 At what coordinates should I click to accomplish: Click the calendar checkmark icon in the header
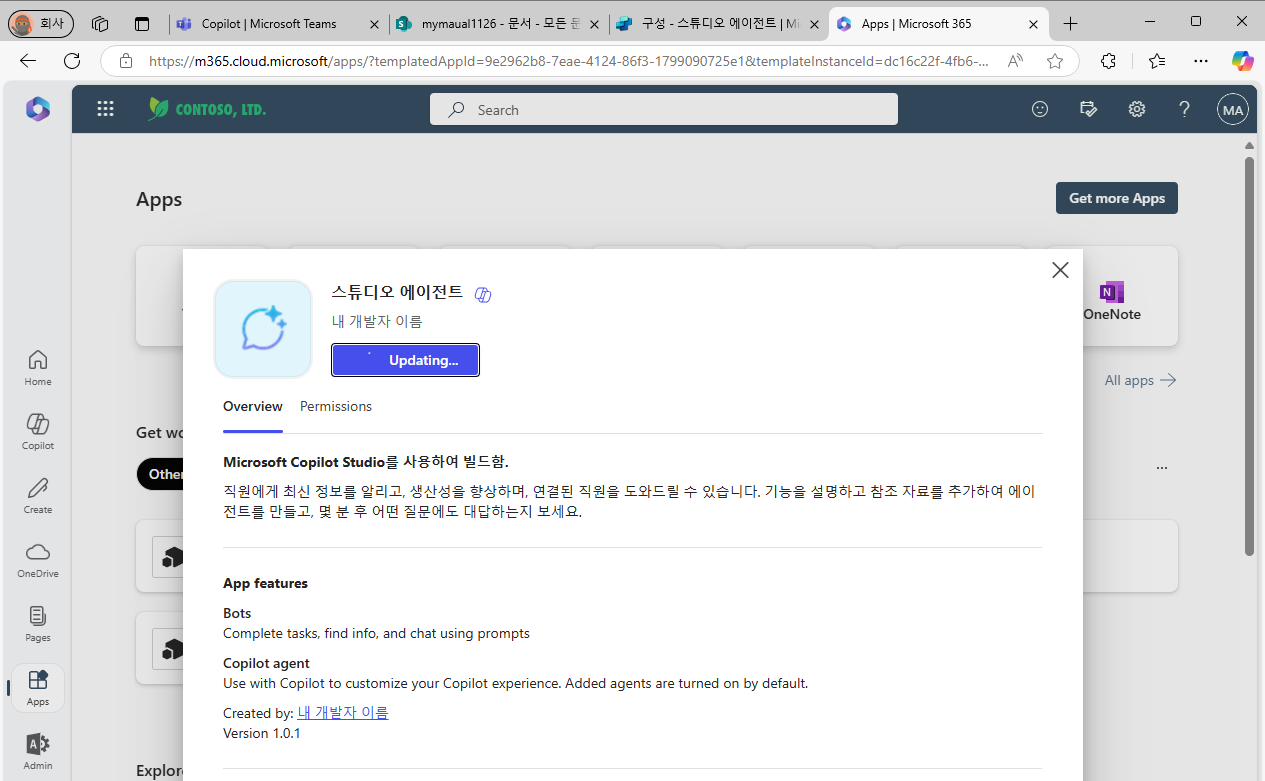pos(1089,110)
